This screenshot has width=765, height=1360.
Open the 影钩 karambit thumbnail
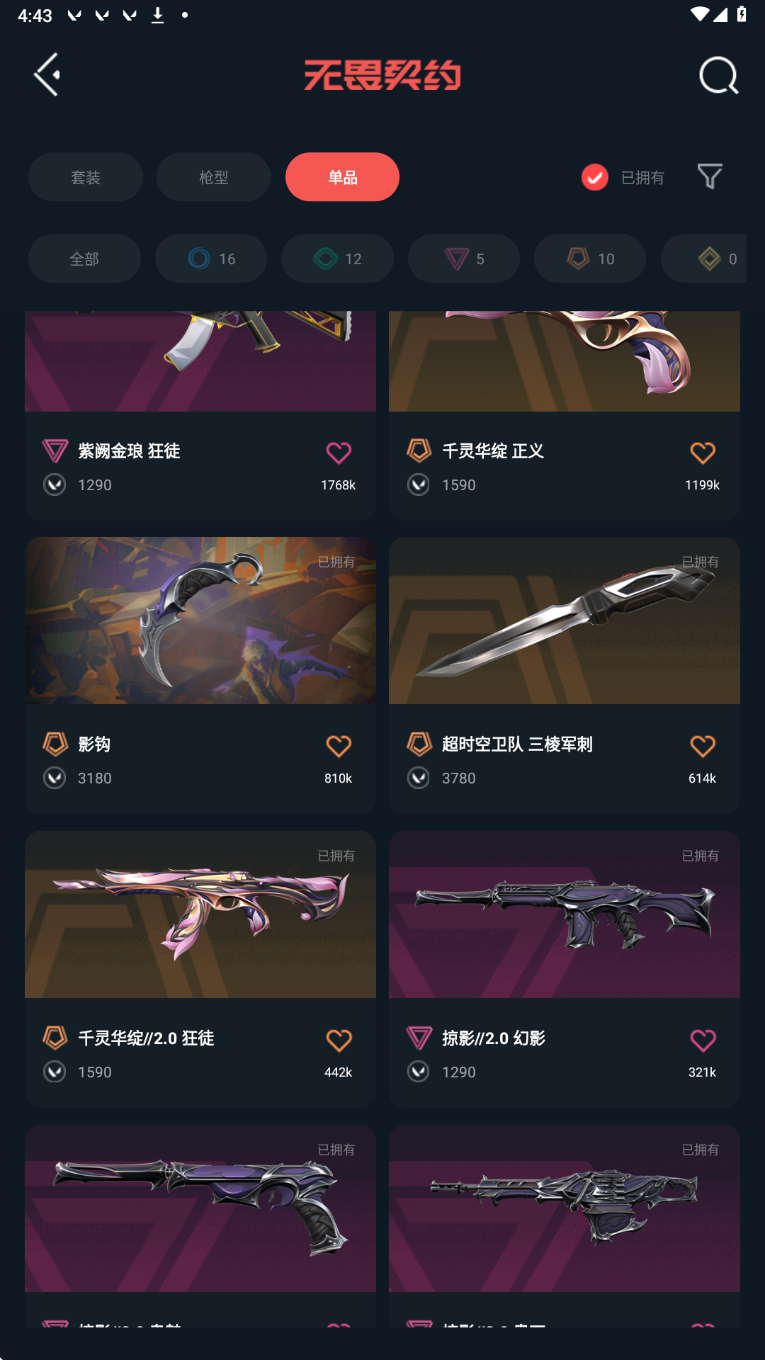coord(200,621)
